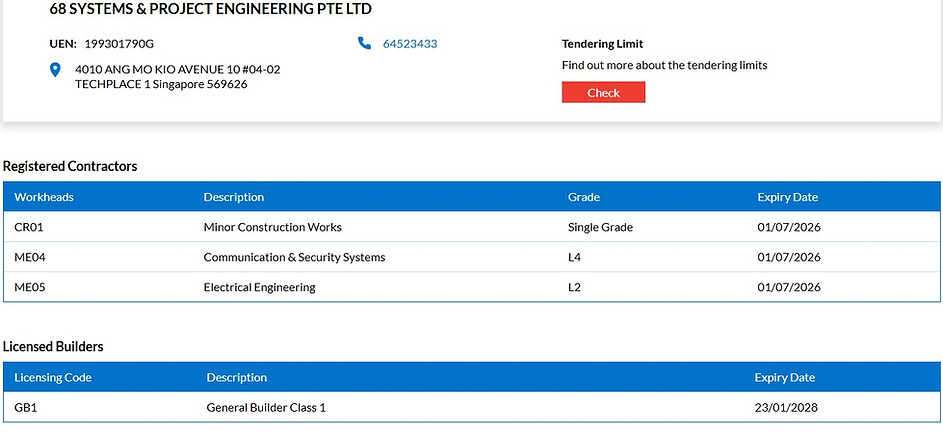This screenshot has width=943, height=437.
Task: Click General Builder Class 1 description
Action: click(x=266, y=408)
